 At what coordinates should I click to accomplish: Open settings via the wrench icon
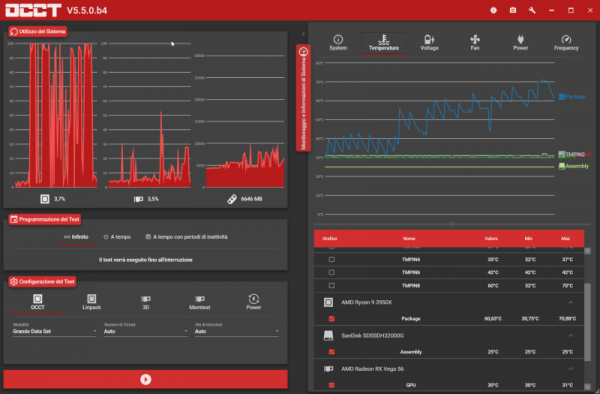pos(532,10)
